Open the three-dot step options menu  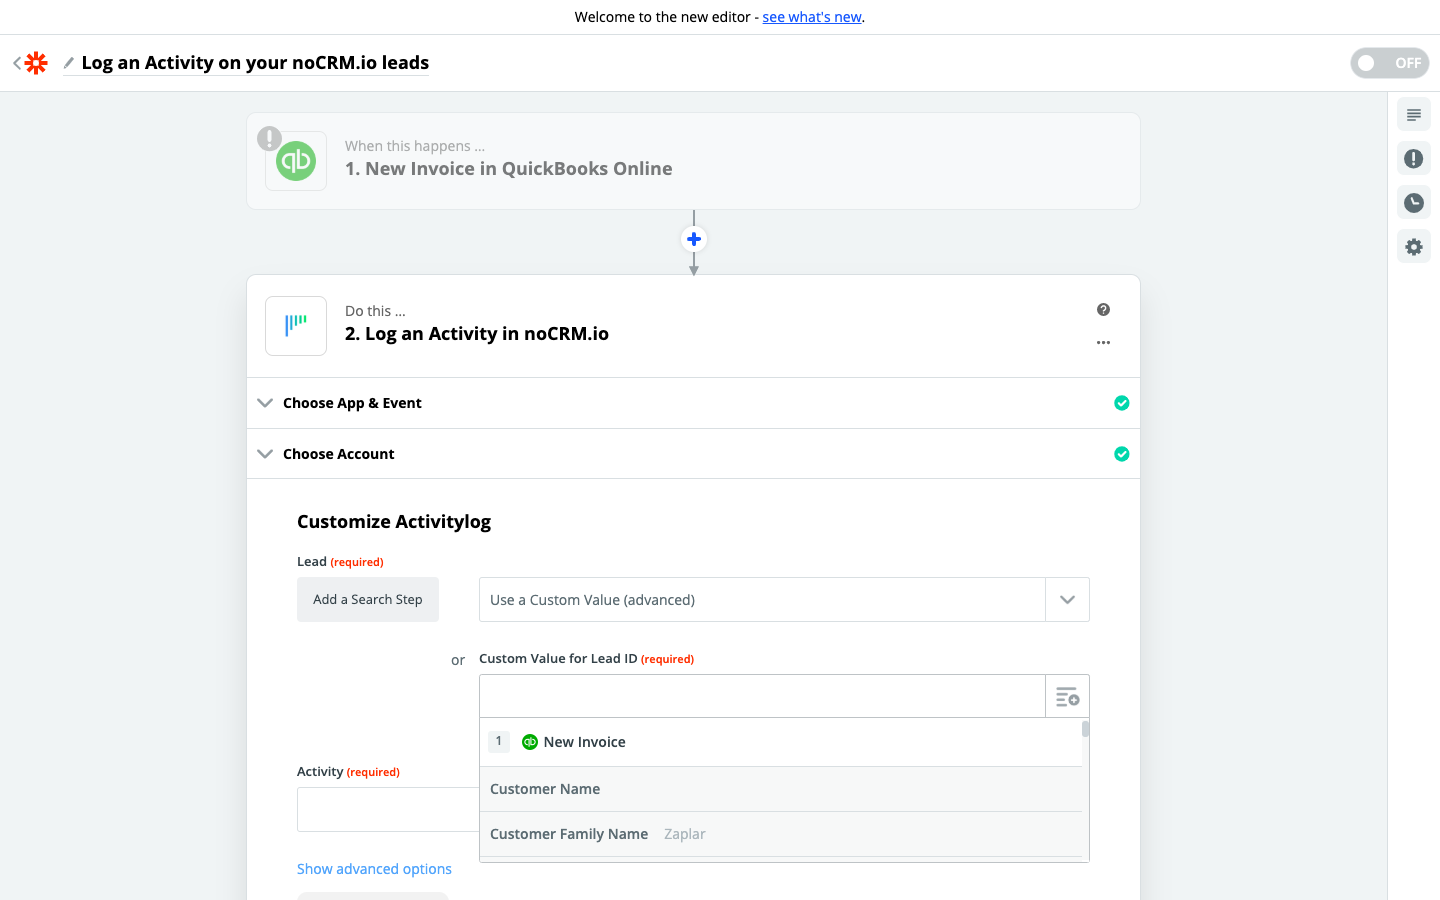[1103, 343]
